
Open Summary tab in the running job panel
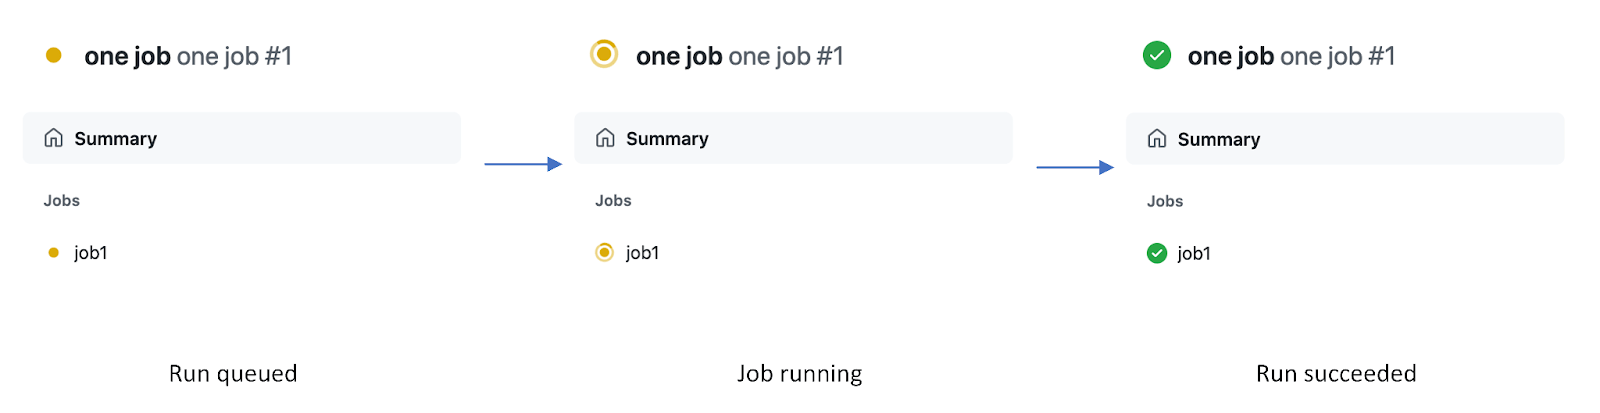tap(667, 139)
